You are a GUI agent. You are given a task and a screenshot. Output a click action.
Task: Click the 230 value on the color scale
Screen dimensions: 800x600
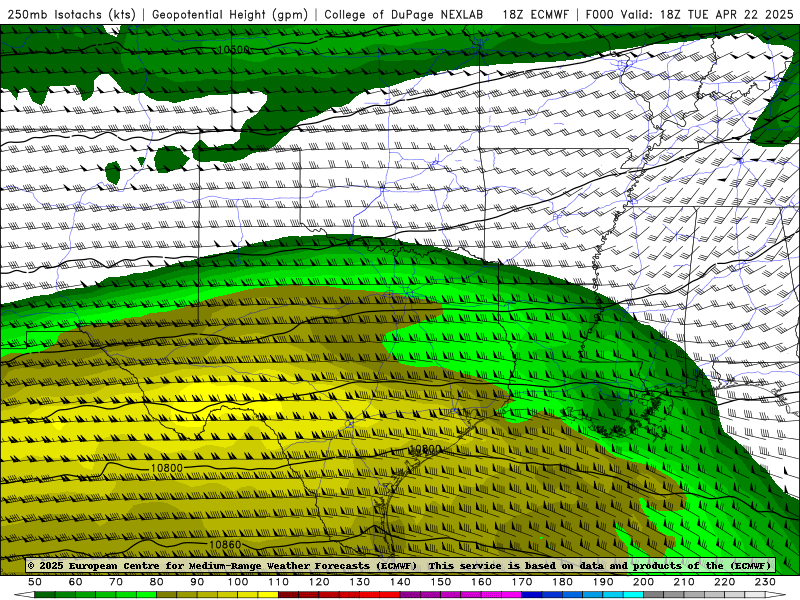(x=765, y=582)
